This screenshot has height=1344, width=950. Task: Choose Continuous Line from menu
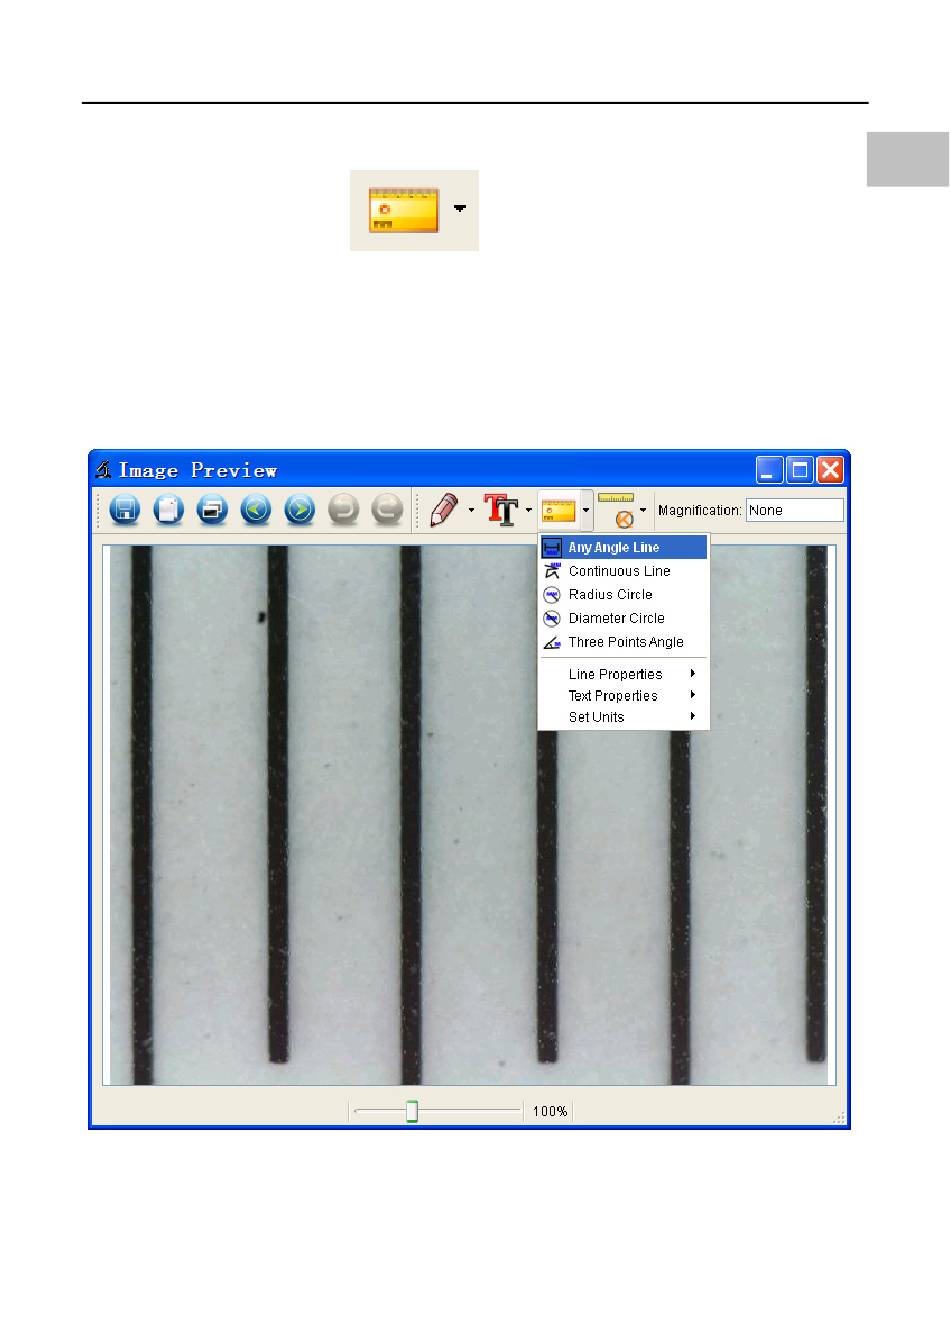(623, 571)
